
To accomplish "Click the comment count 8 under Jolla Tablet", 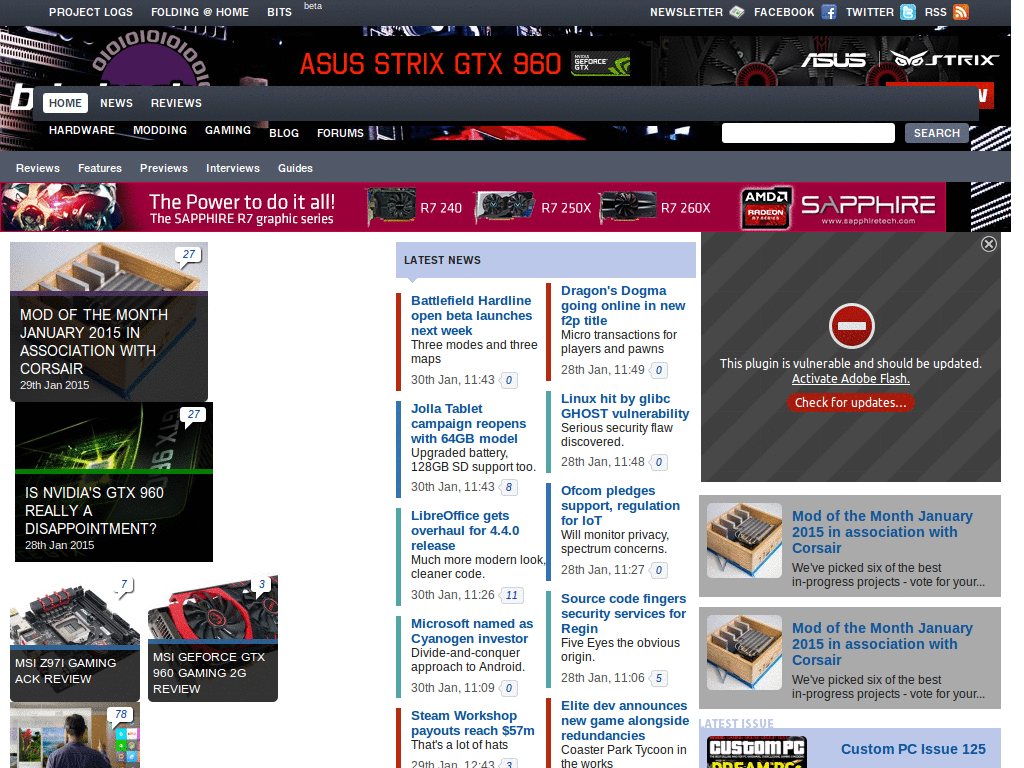I will pos(509,487).
